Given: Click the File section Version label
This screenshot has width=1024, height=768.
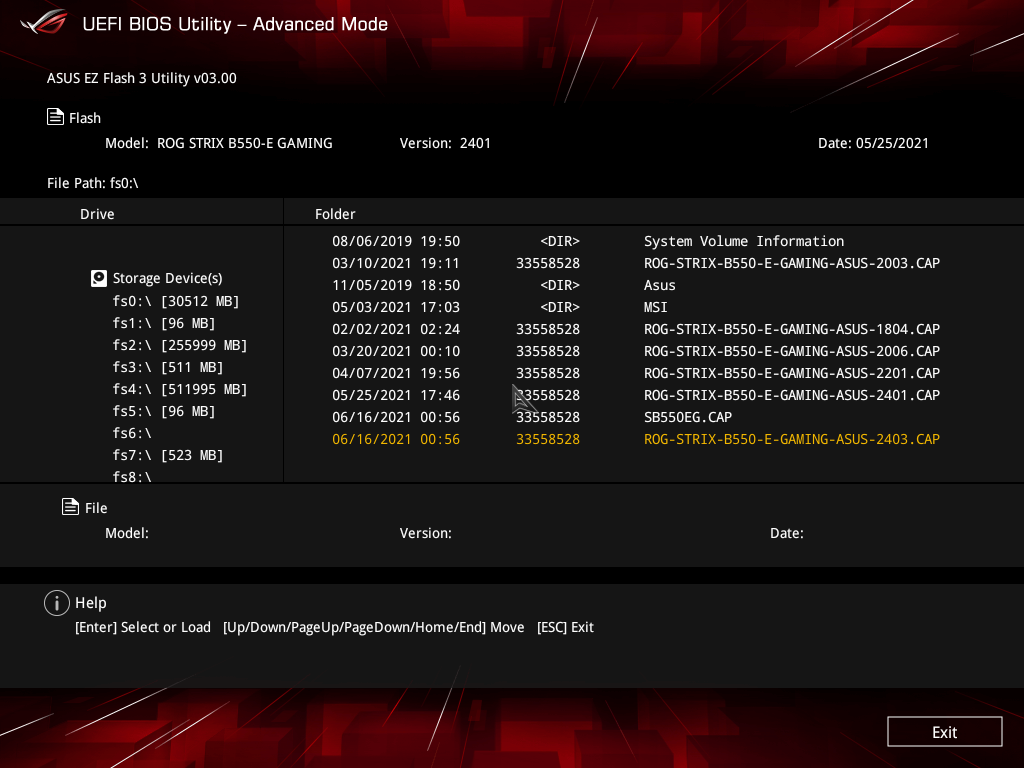Looking at the screenshot, I should [425, 533].
